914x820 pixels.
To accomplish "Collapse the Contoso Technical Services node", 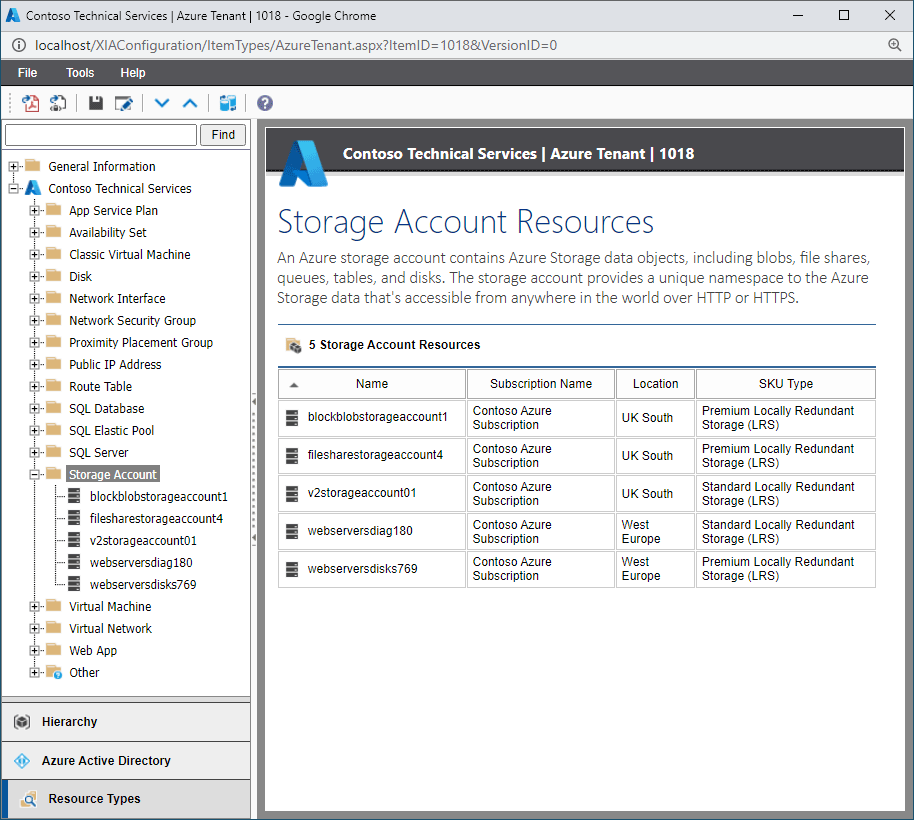I will [13, 188].
